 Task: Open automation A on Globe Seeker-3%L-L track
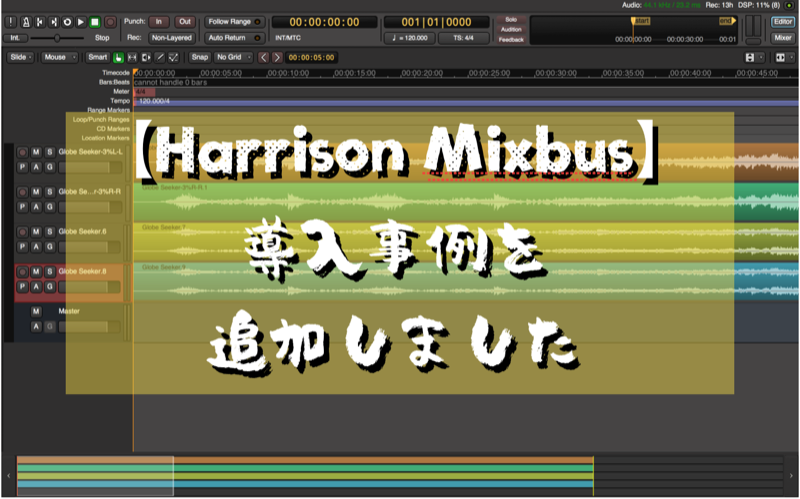pyautogui.click(x=36, y=167)
